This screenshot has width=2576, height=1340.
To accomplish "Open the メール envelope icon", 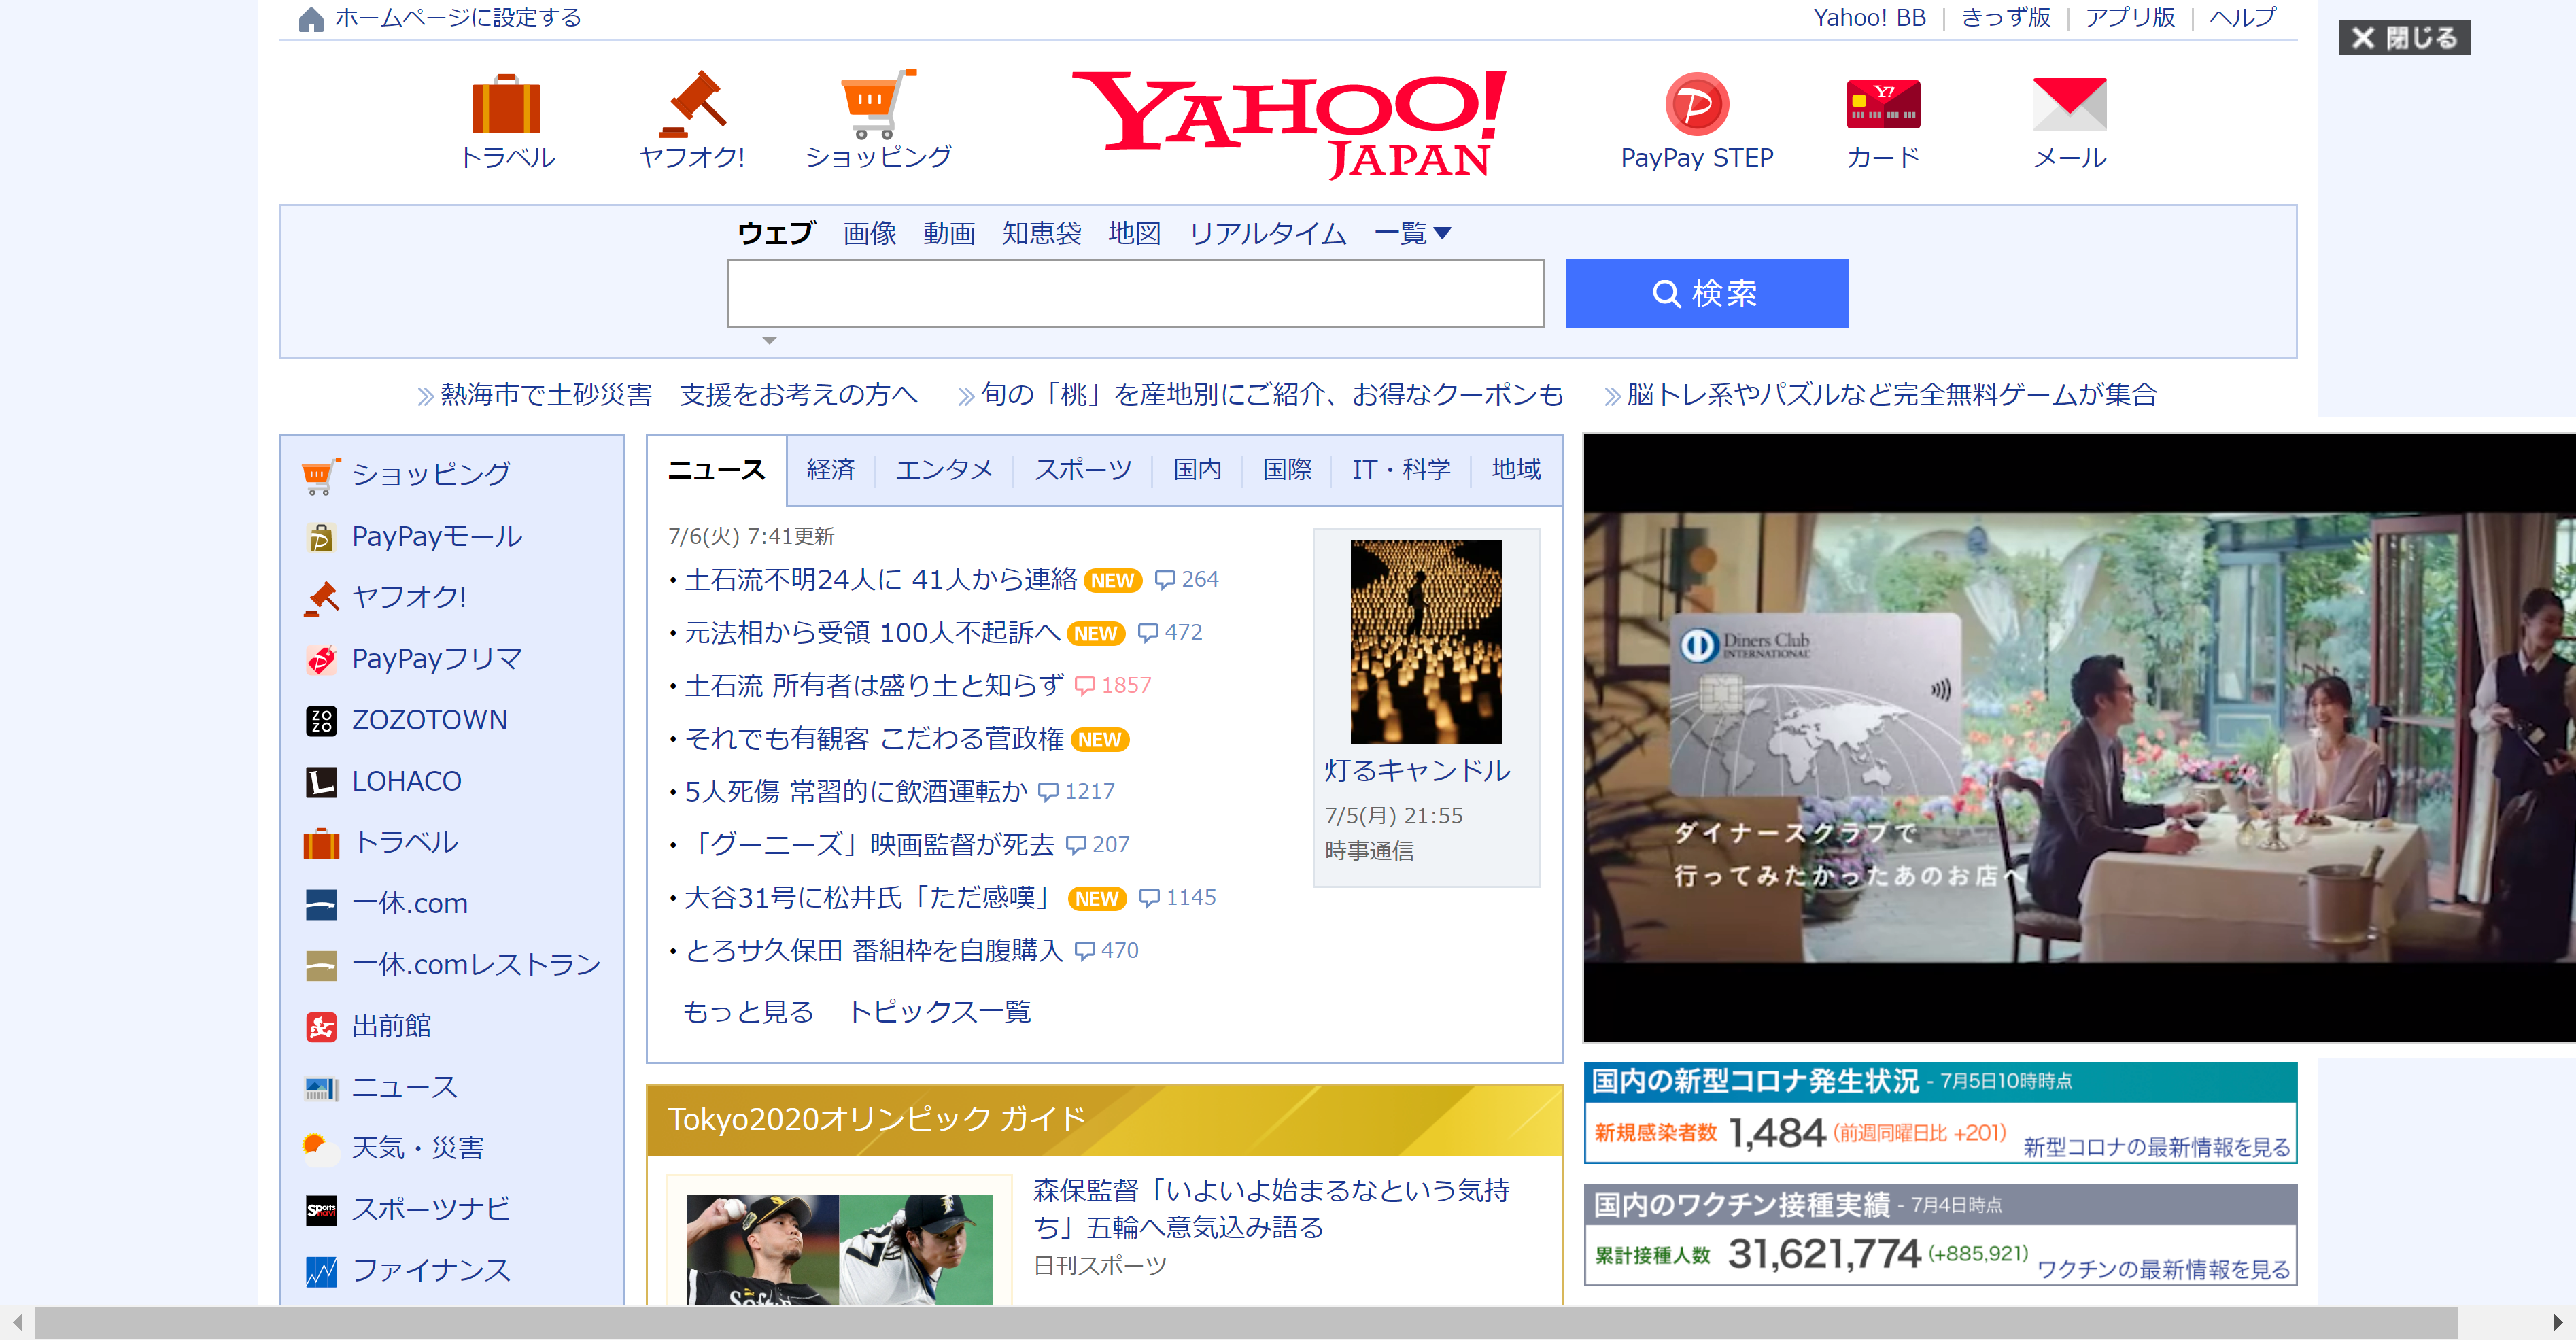I will (2069, 104).
